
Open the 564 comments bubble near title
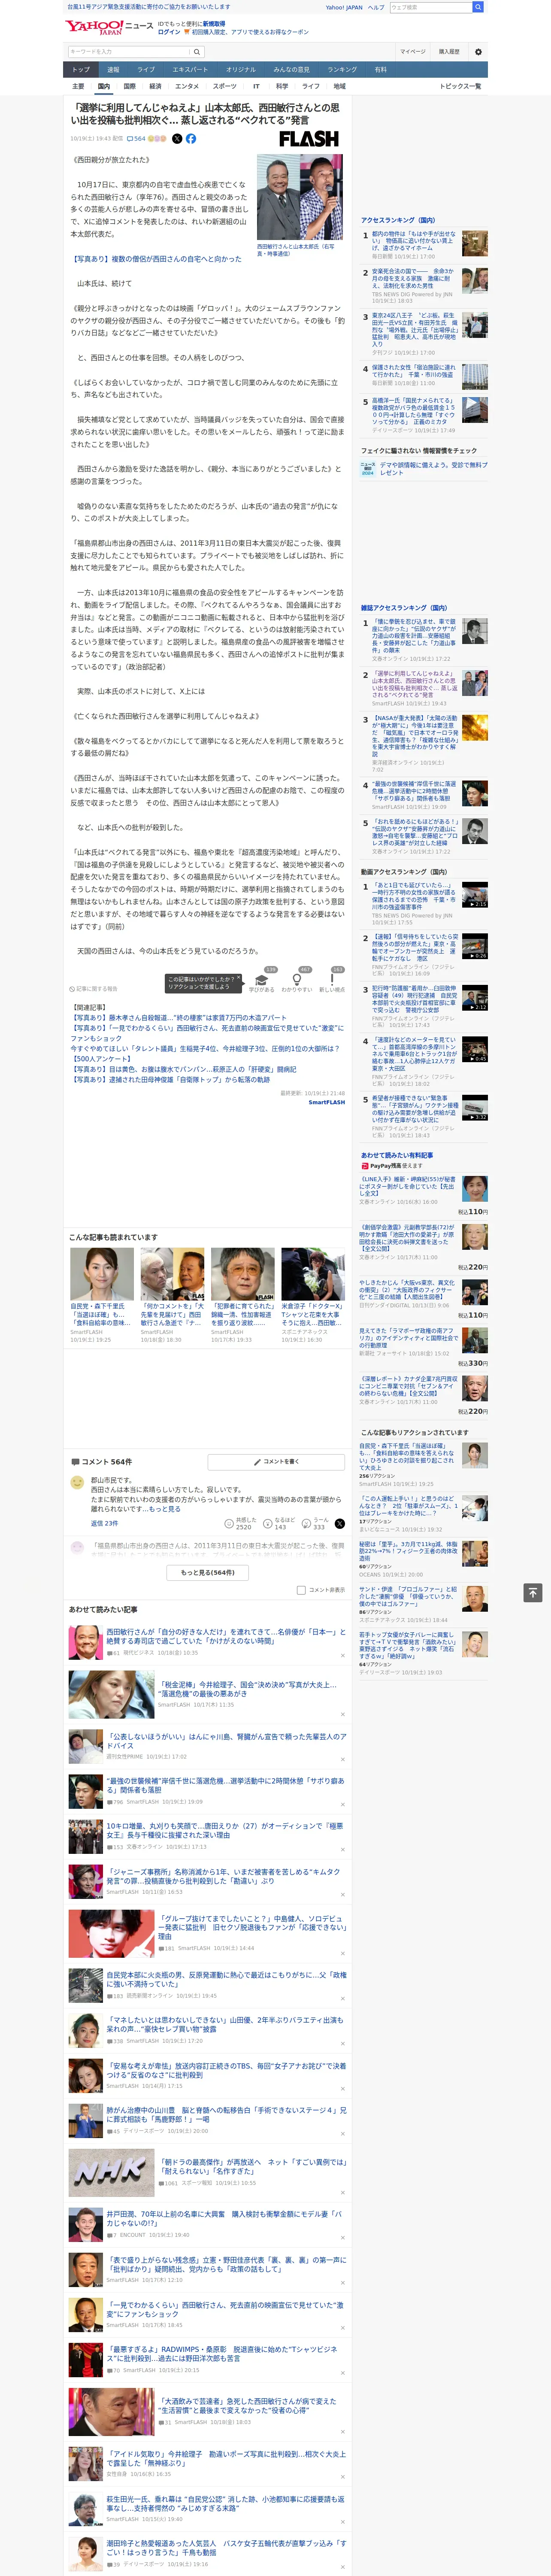(136, 139)
